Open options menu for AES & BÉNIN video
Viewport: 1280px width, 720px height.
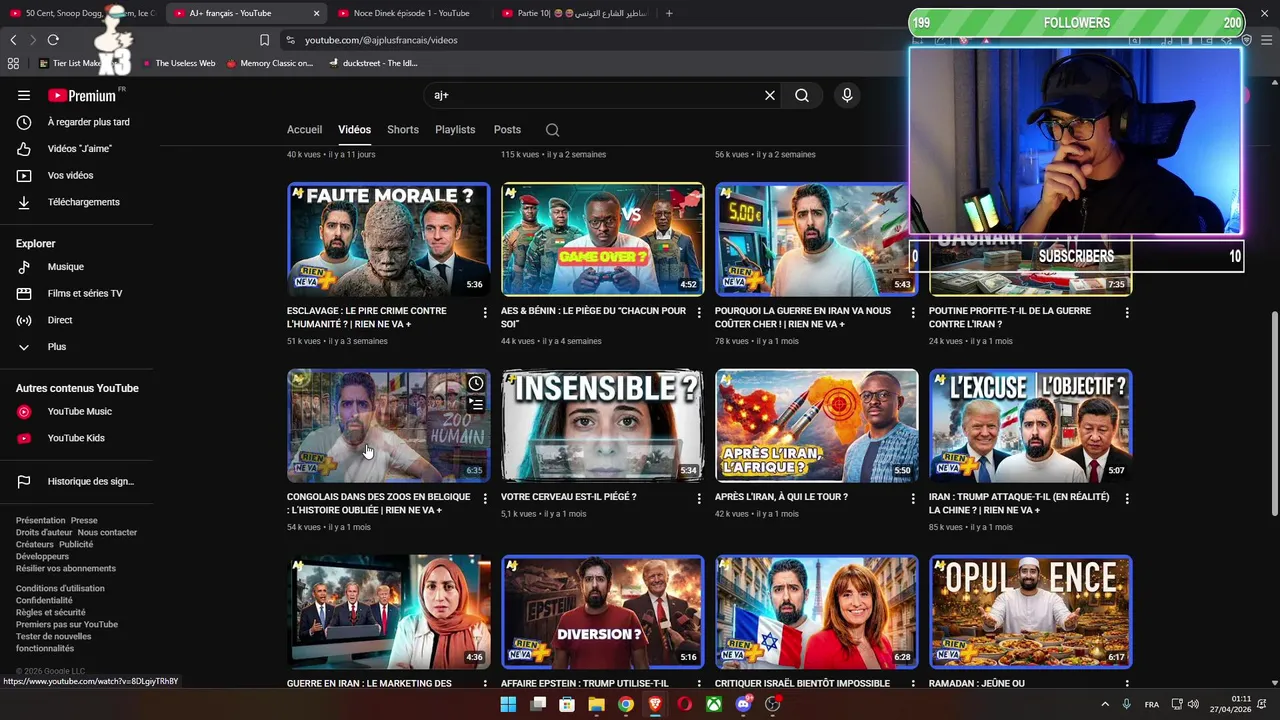699,313
